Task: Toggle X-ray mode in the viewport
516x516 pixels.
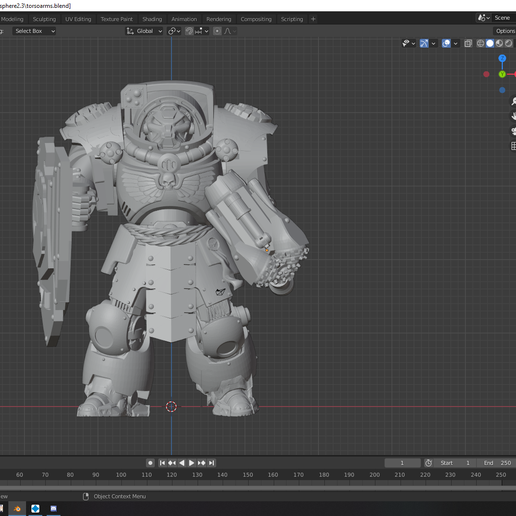Action: 468,43
